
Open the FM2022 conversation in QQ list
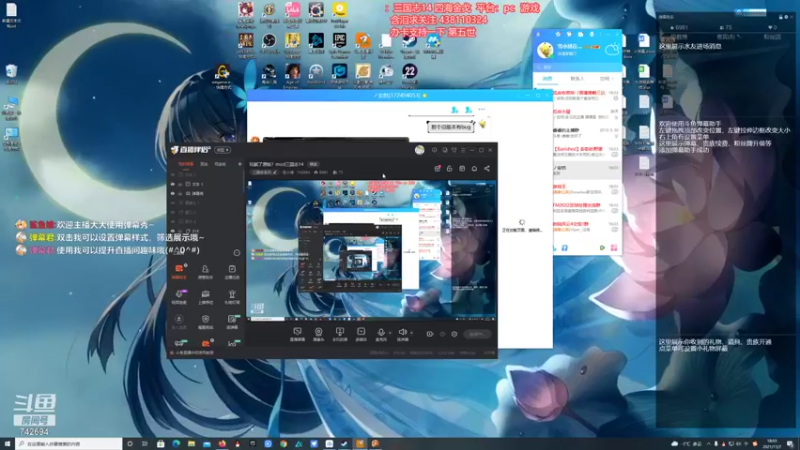click(x=586, y=208)
